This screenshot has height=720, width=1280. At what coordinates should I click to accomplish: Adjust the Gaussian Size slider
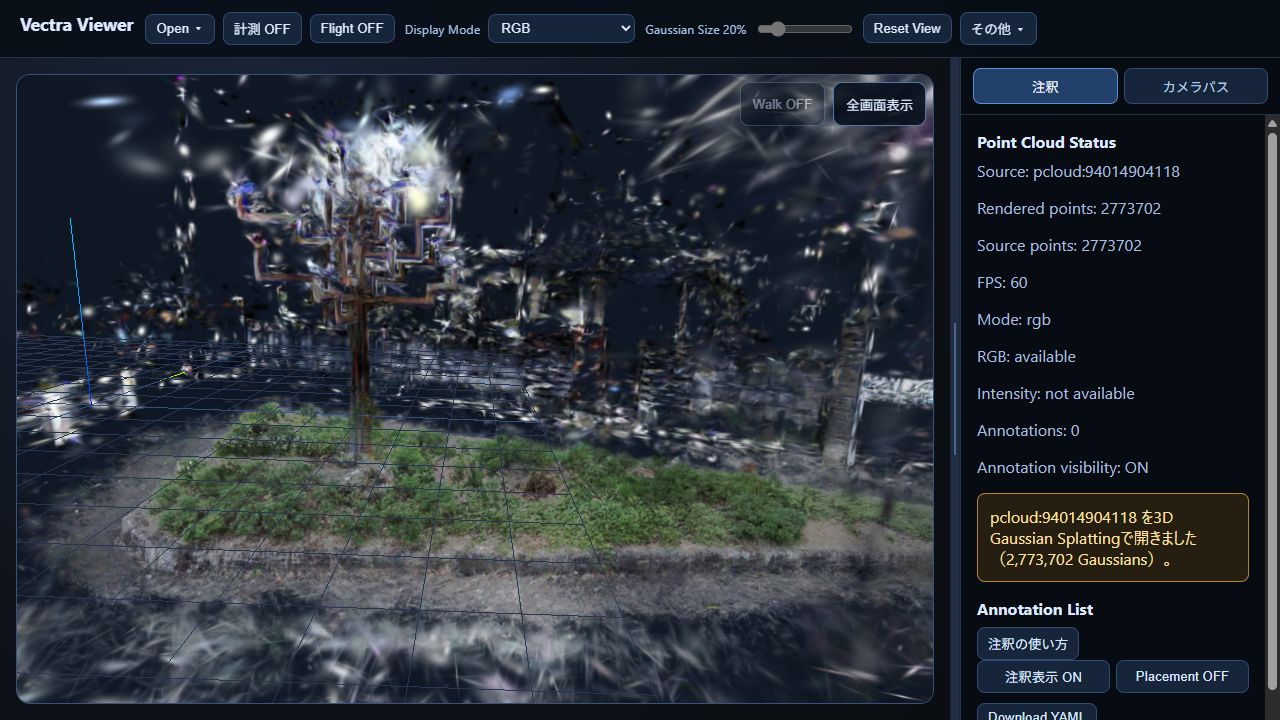pos(804,29)
